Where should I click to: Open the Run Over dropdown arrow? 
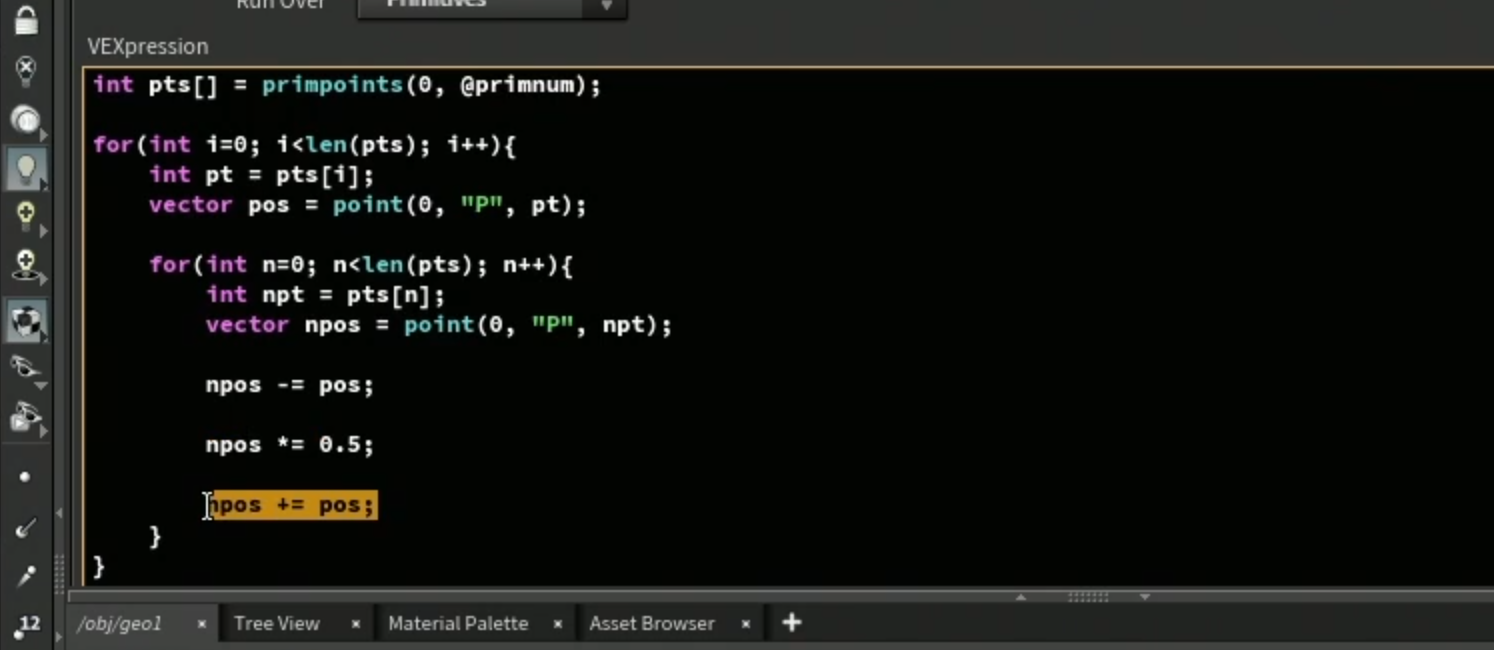point(606,6)
